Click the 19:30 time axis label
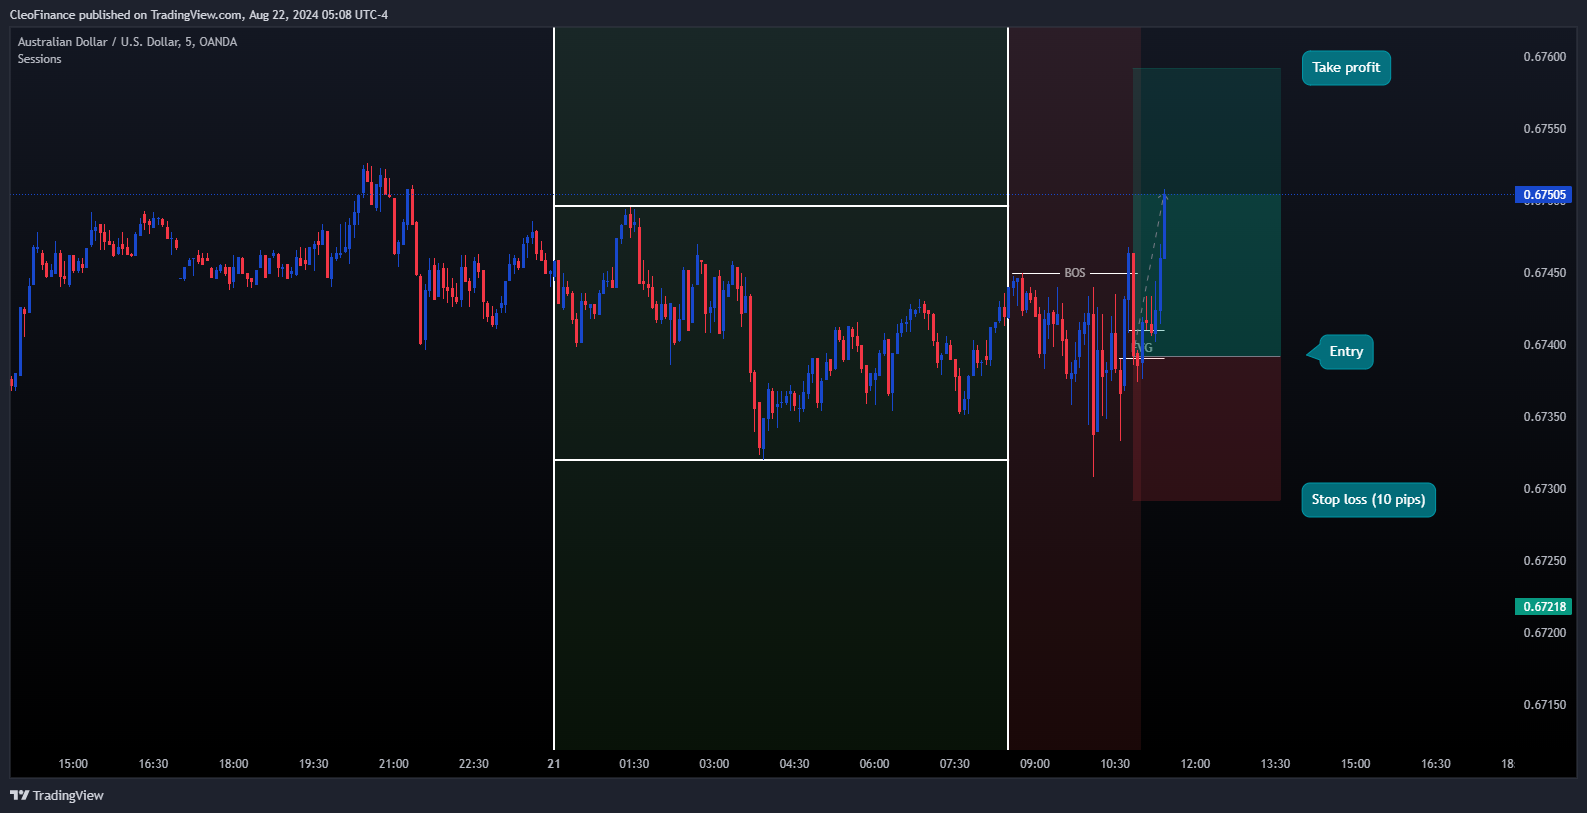Image resolution: width=1587 pixels, height=813 pixels. [313, 764]
